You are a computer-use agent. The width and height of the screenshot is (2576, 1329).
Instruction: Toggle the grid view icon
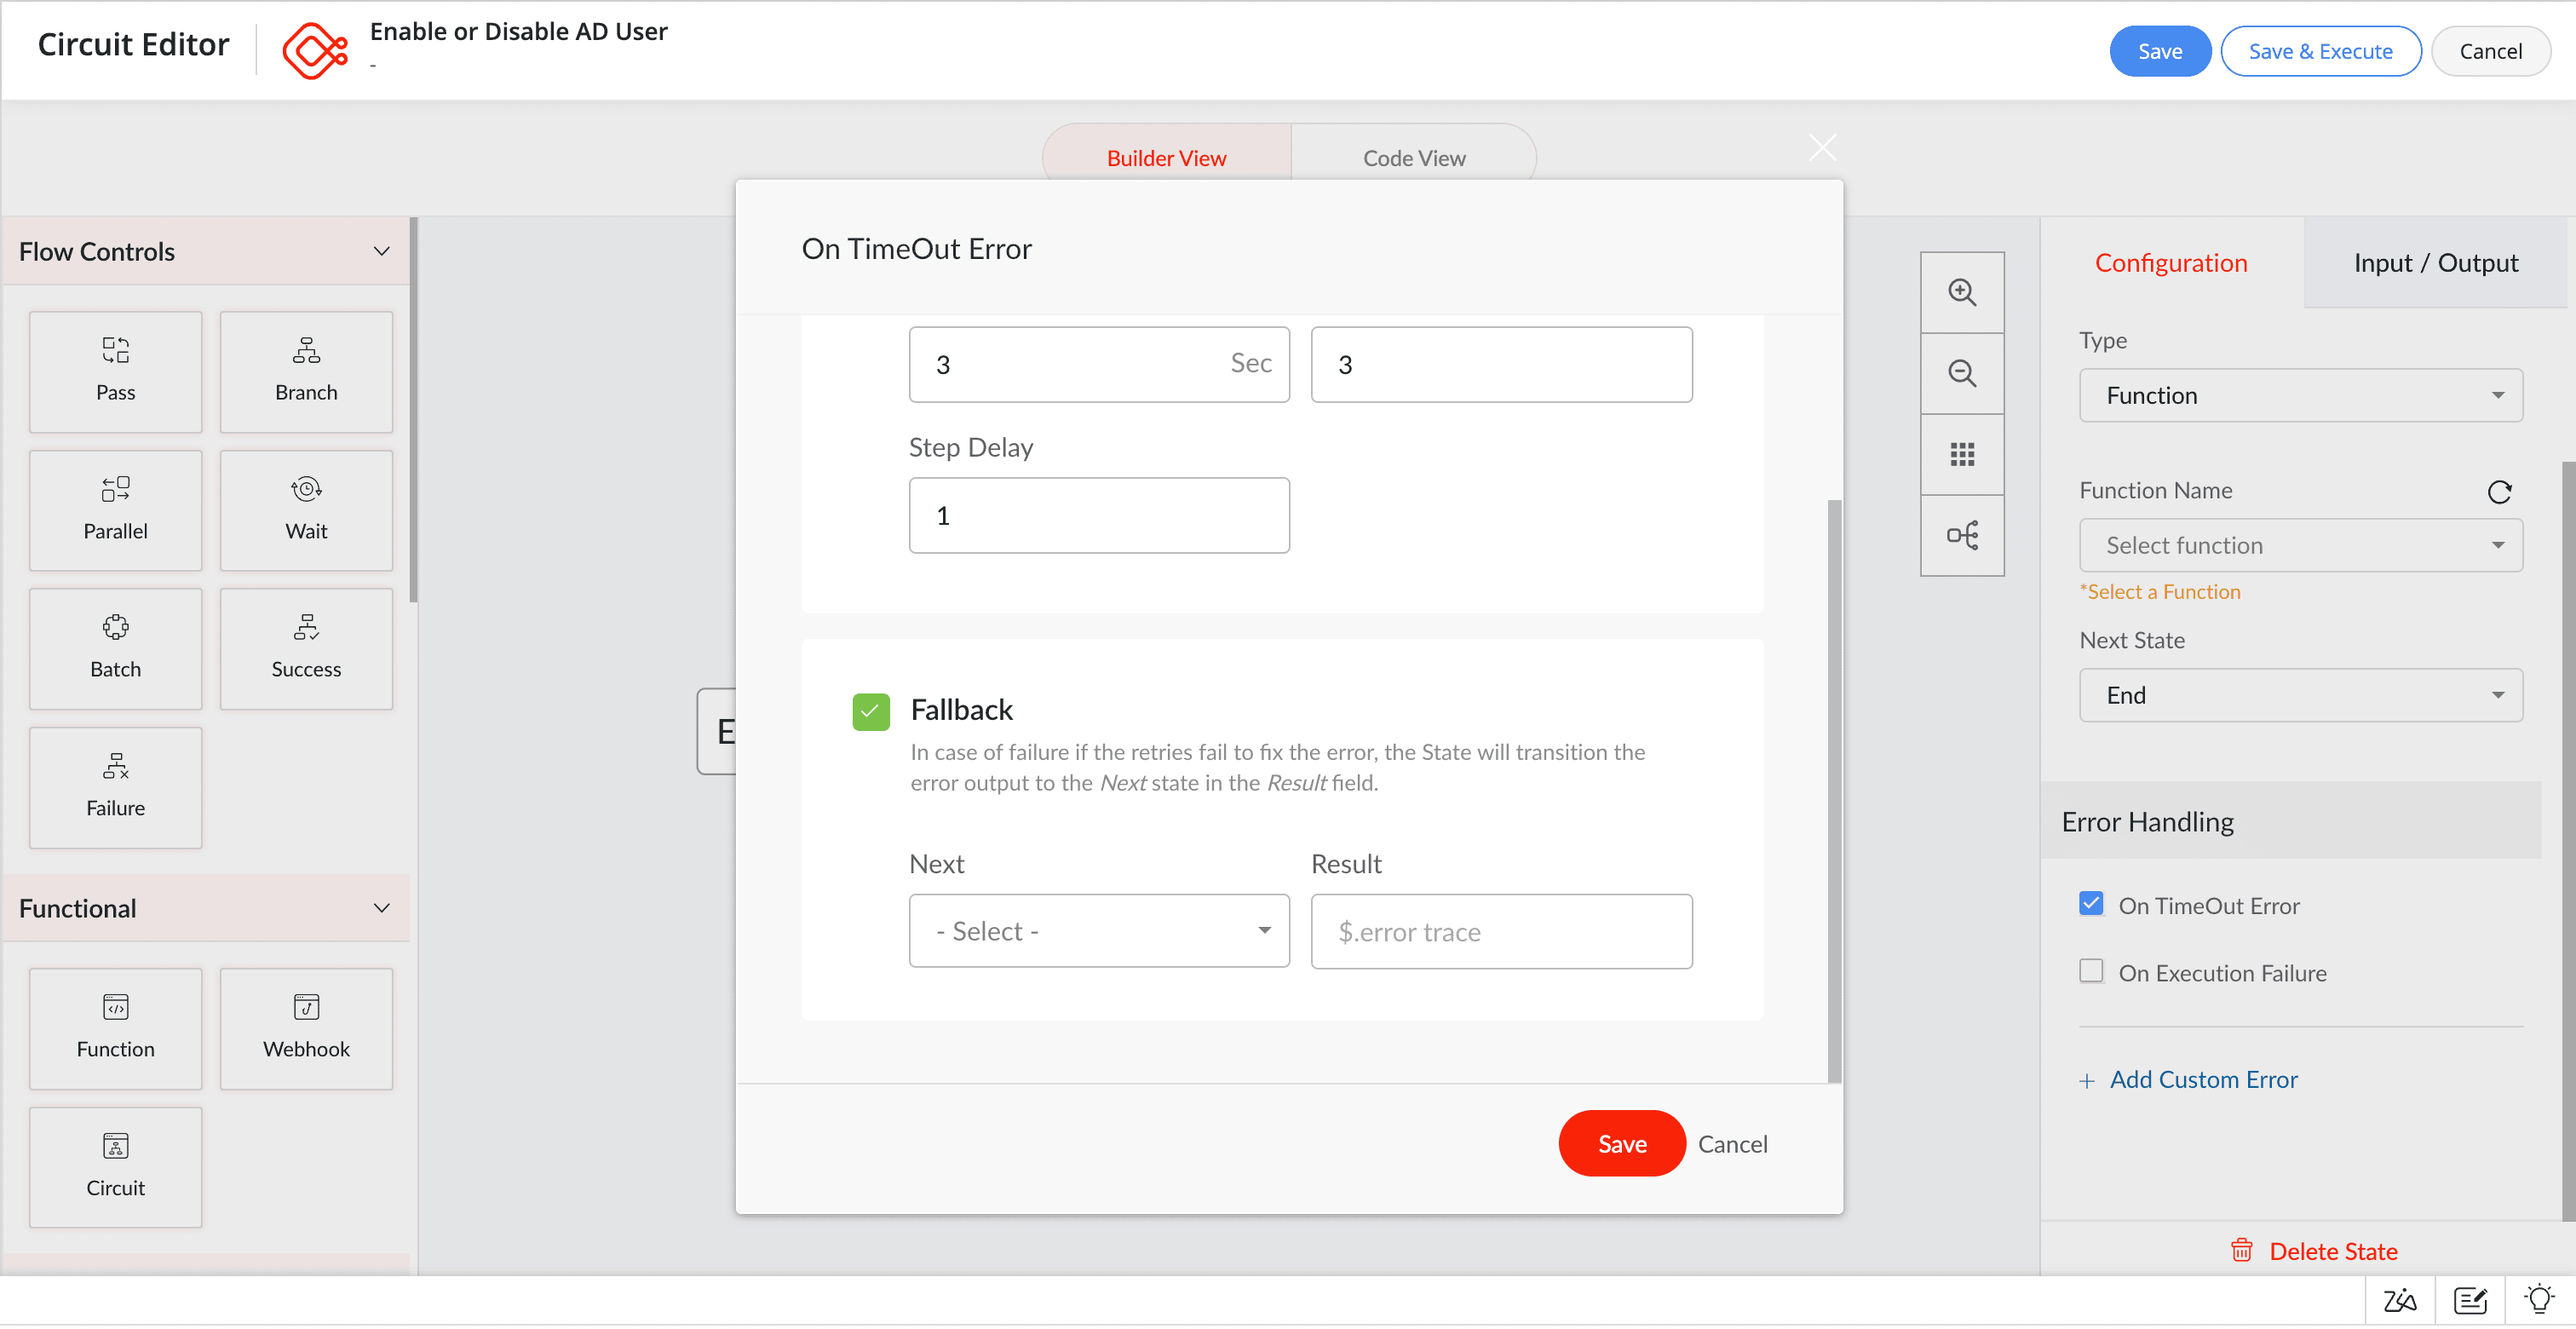(1961, 455)
